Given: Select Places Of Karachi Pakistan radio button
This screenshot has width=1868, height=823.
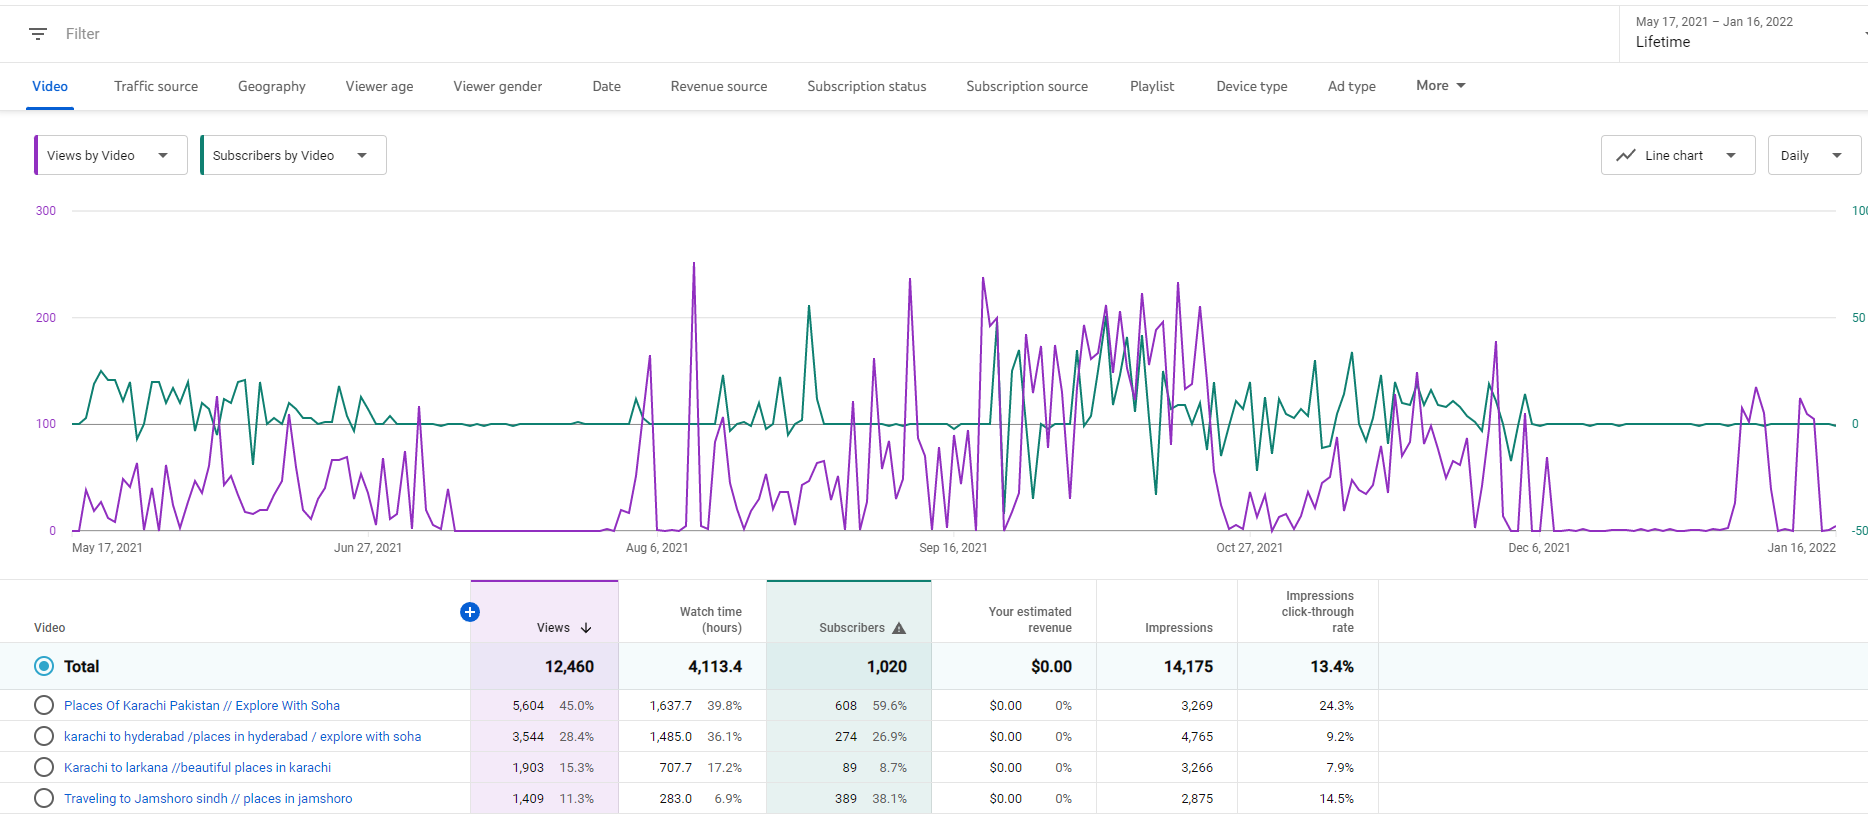Looking at the screenshot, I should 44,705.
